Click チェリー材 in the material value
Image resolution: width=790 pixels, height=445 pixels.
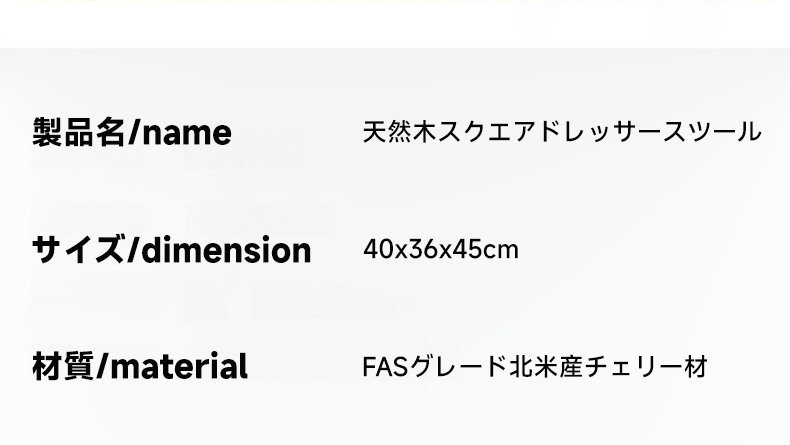647,366
